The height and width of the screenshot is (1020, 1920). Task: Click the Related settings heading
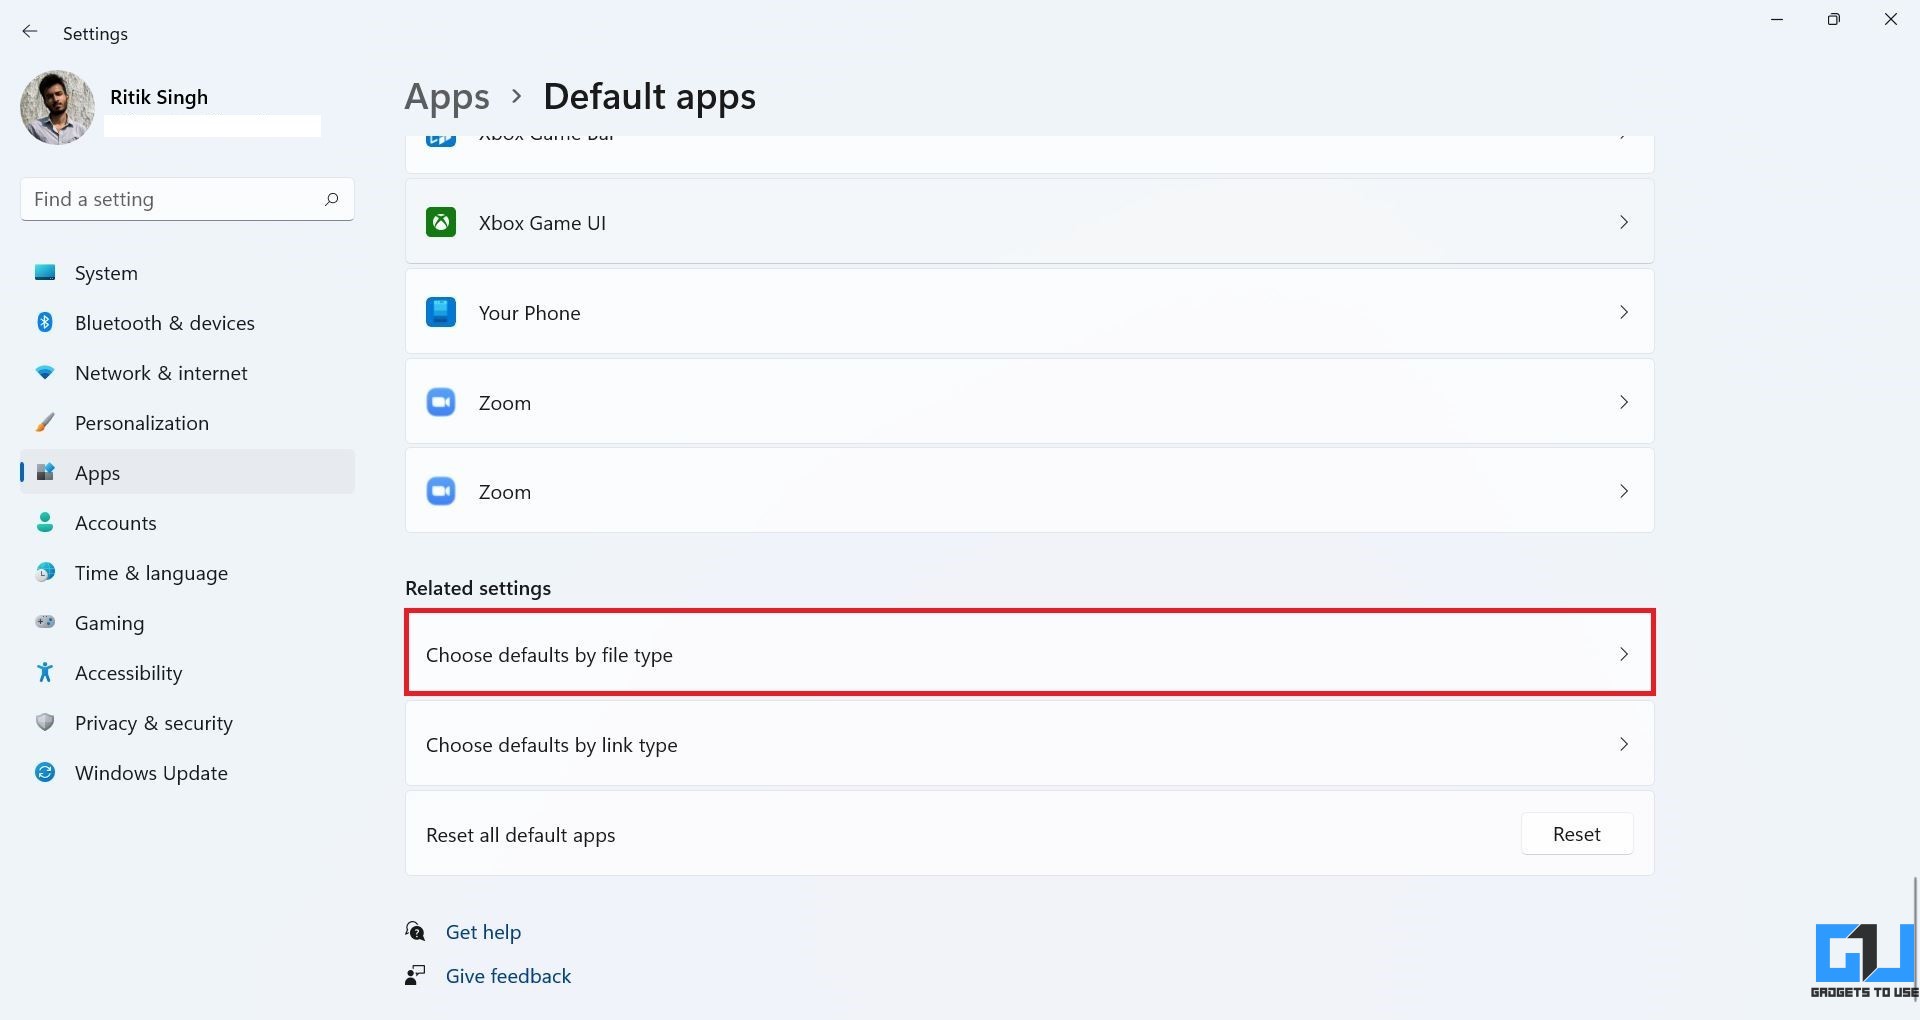pyautogui.click(x=478, y=588)
